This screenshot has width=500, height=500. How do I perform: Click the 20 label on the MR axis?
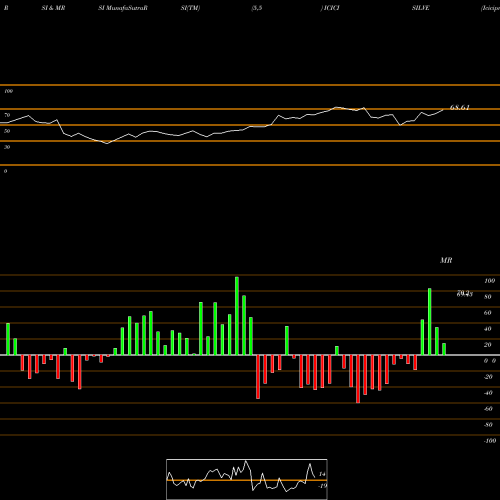(x=488, y=345)
